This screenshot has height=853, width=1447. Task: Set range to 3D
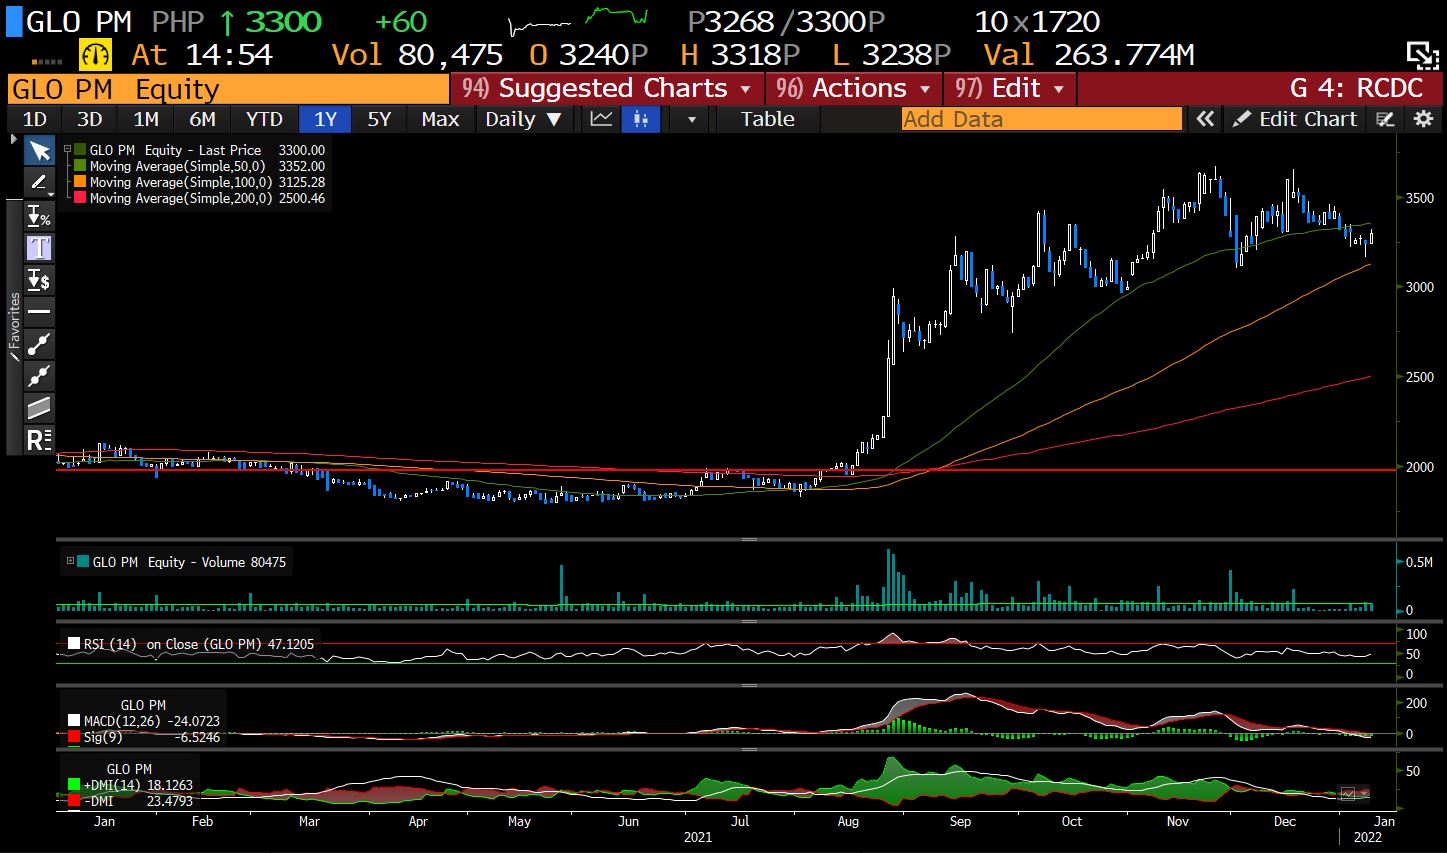pos(90,119)
